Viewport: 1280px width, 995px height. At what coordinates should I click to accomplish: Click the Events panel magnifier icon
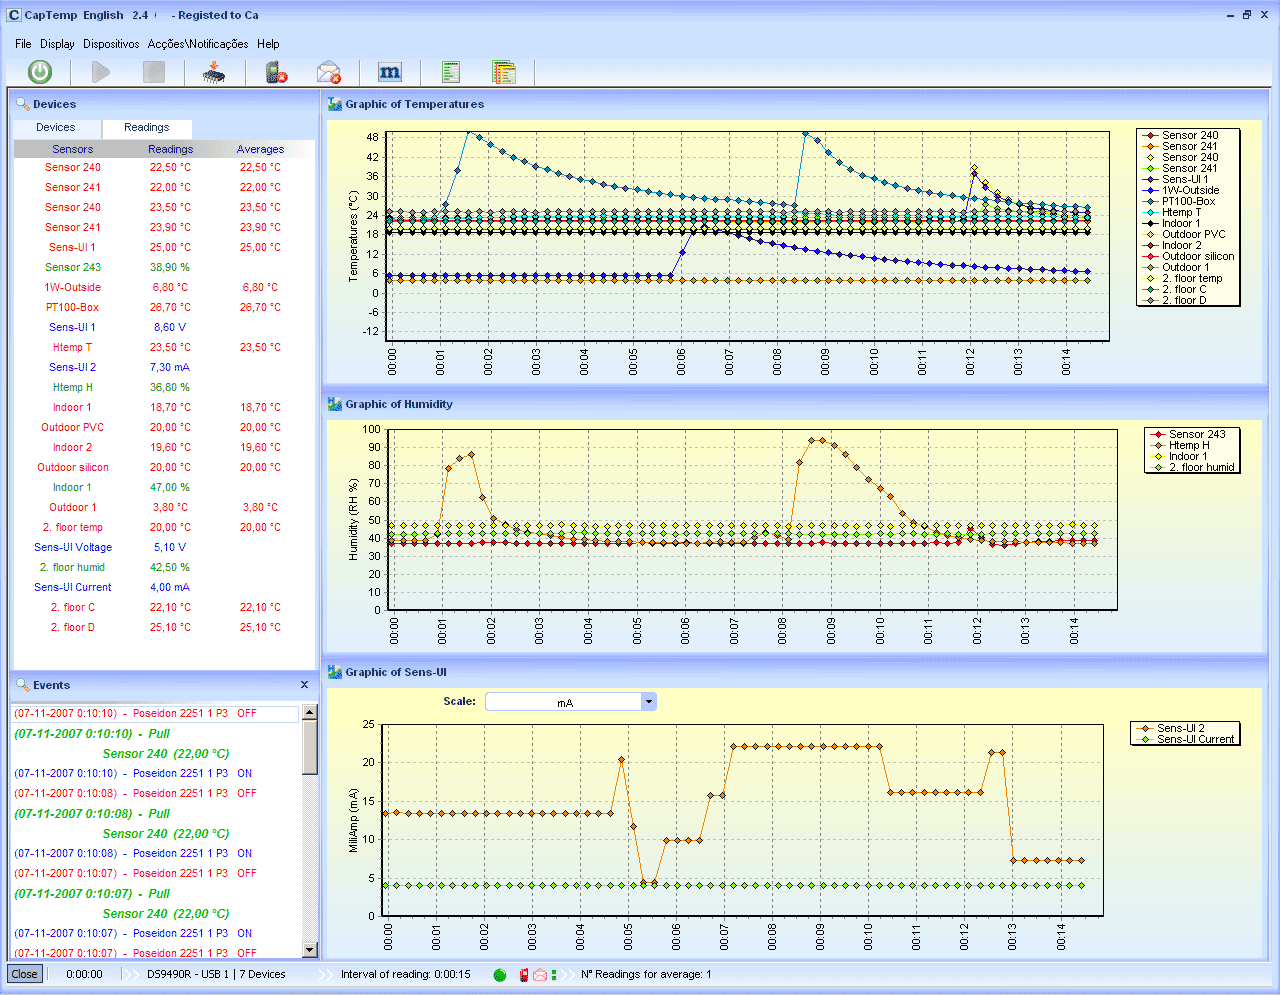tap(22, 685)
